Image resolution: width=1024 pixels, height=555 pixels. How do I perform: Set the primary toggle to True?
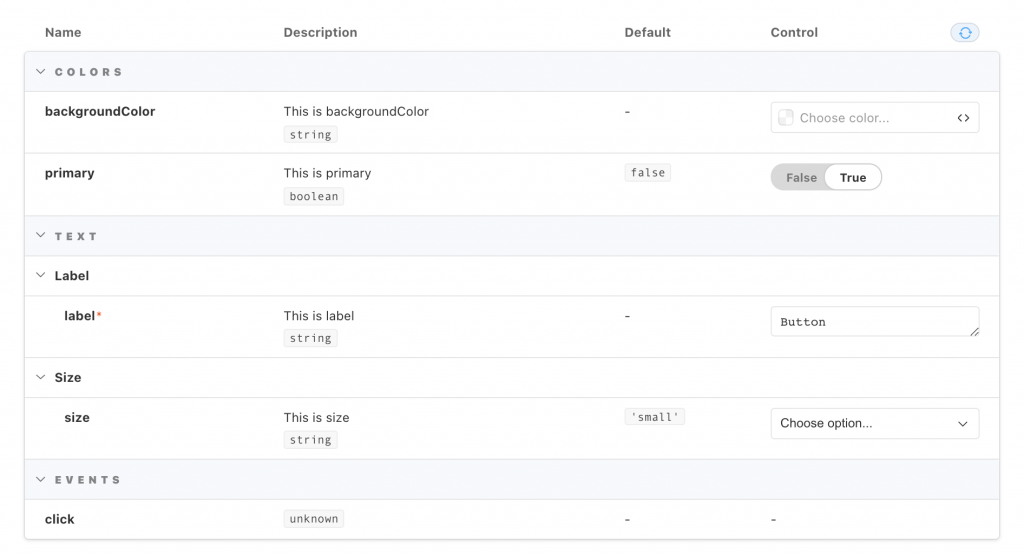(x=853, y=178)
